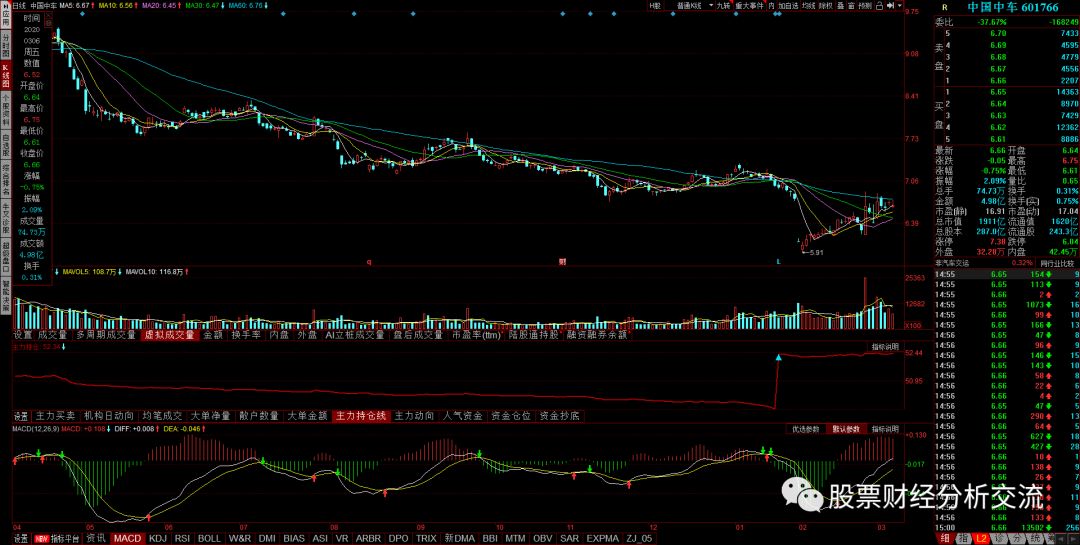The image size is (1080, 545).
Task: Click the 预测 forecast toolbar button
Action: pyautogui.click(x=865, y=6)
